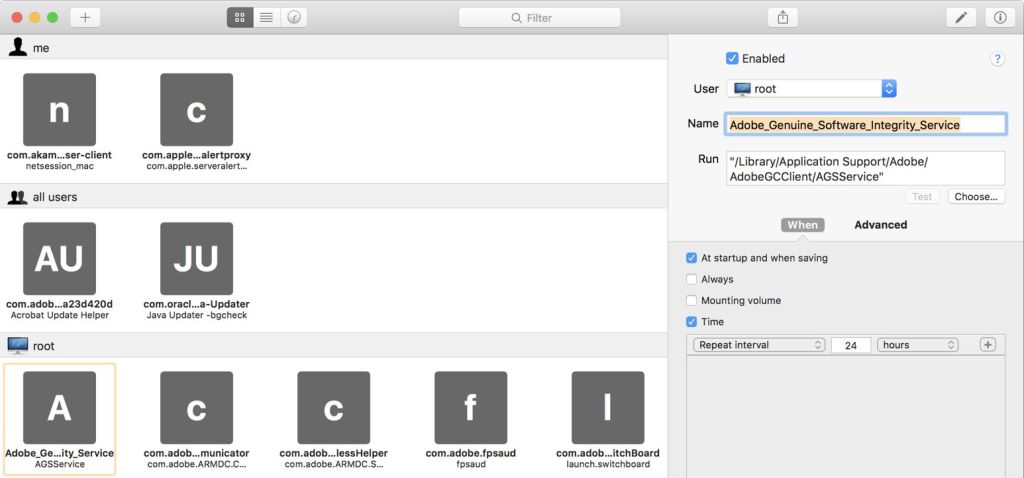1024x478 pixels.
Task: Switch to the Advanced tab
Action: tap(880, 225)
